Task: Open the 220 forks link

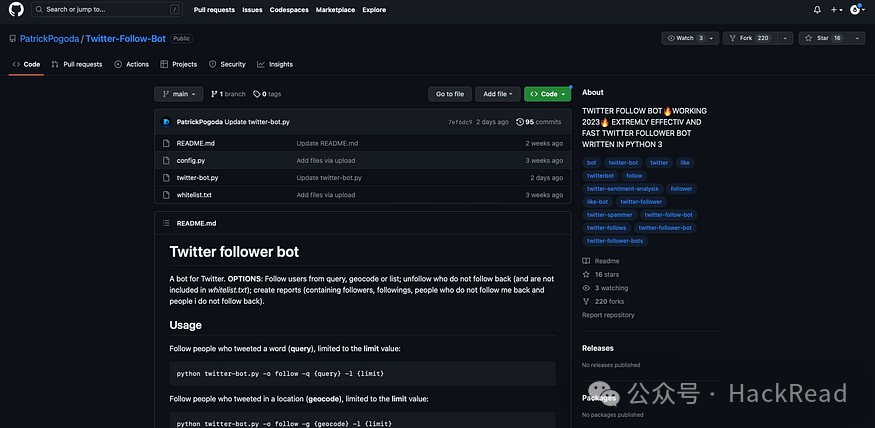Action: coord(603,301)
